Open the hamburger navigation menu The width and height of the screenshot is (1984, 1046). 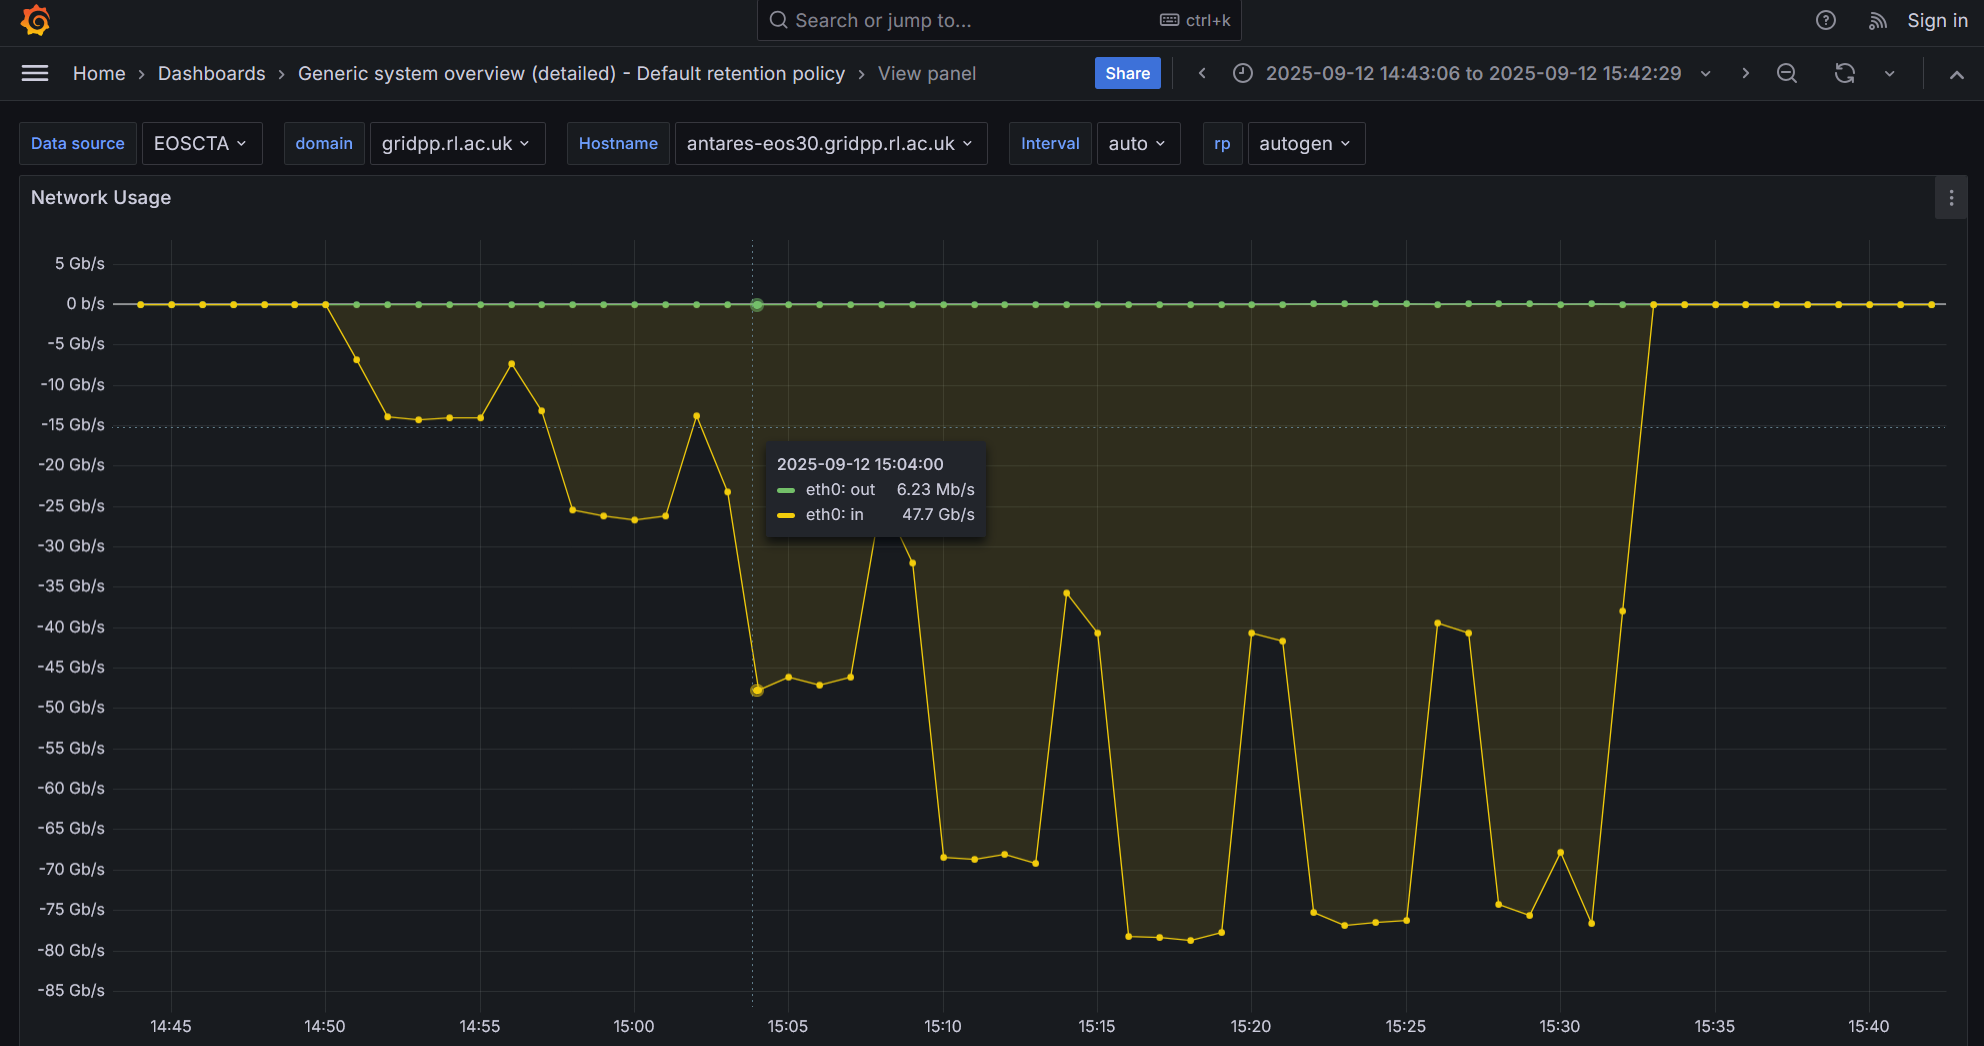click(x=35, y=73)
